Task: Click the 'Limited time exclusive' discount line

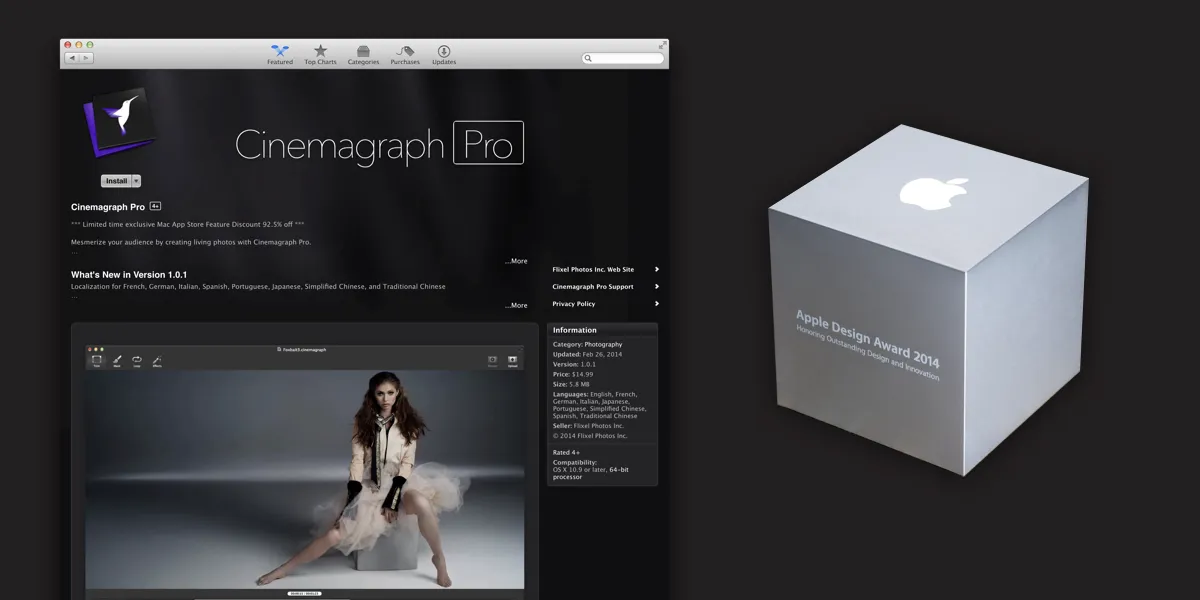Action: tap(188, 224)
